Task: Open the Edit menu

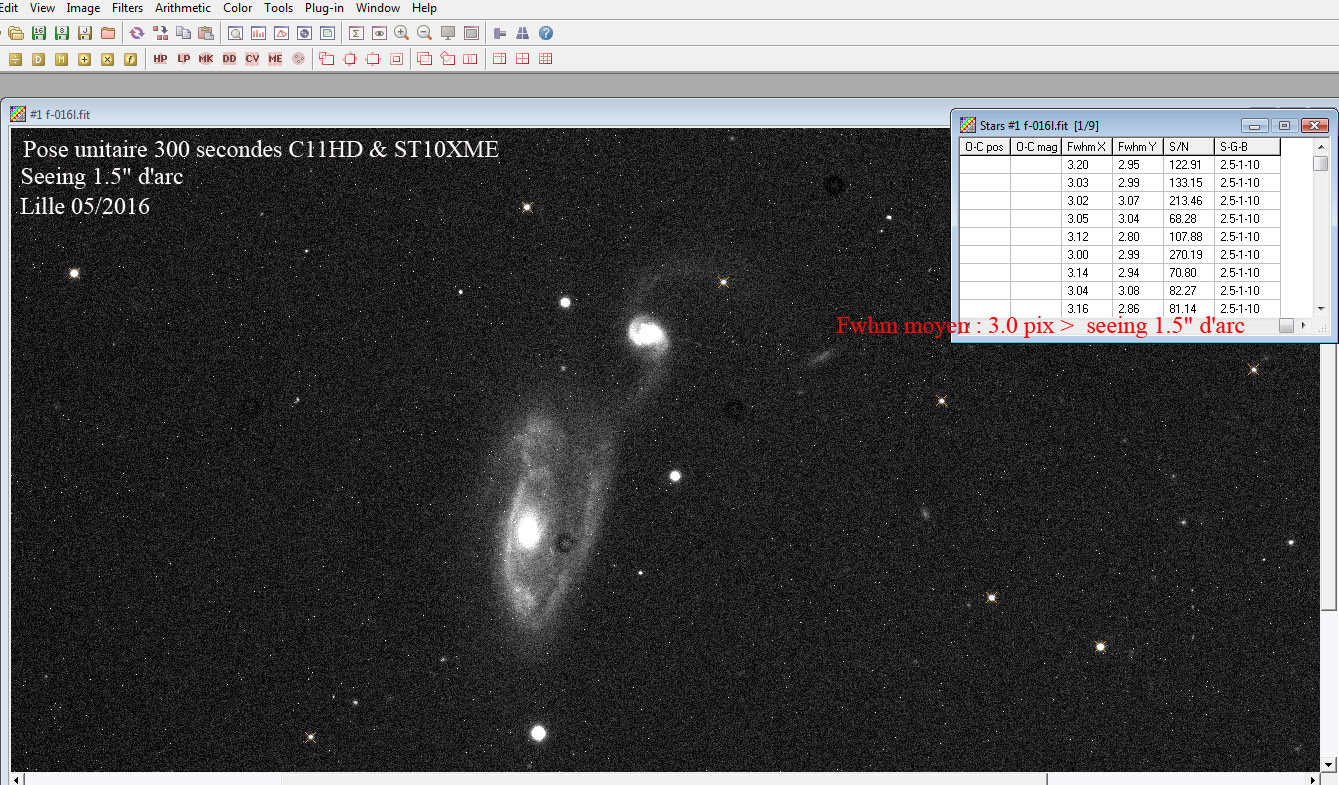Action: [x=8, y=8]
